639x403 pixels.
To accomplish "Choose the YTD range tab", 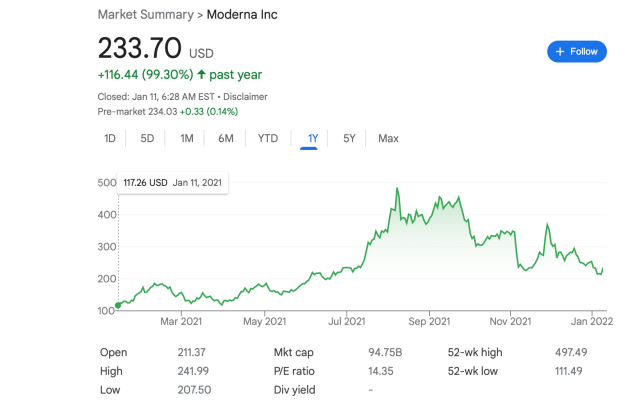I will pos(268,138).
